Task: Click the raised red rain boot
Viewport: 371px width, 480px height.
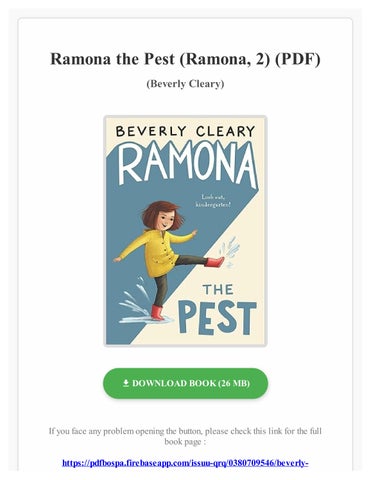Action: pos(215,262)
